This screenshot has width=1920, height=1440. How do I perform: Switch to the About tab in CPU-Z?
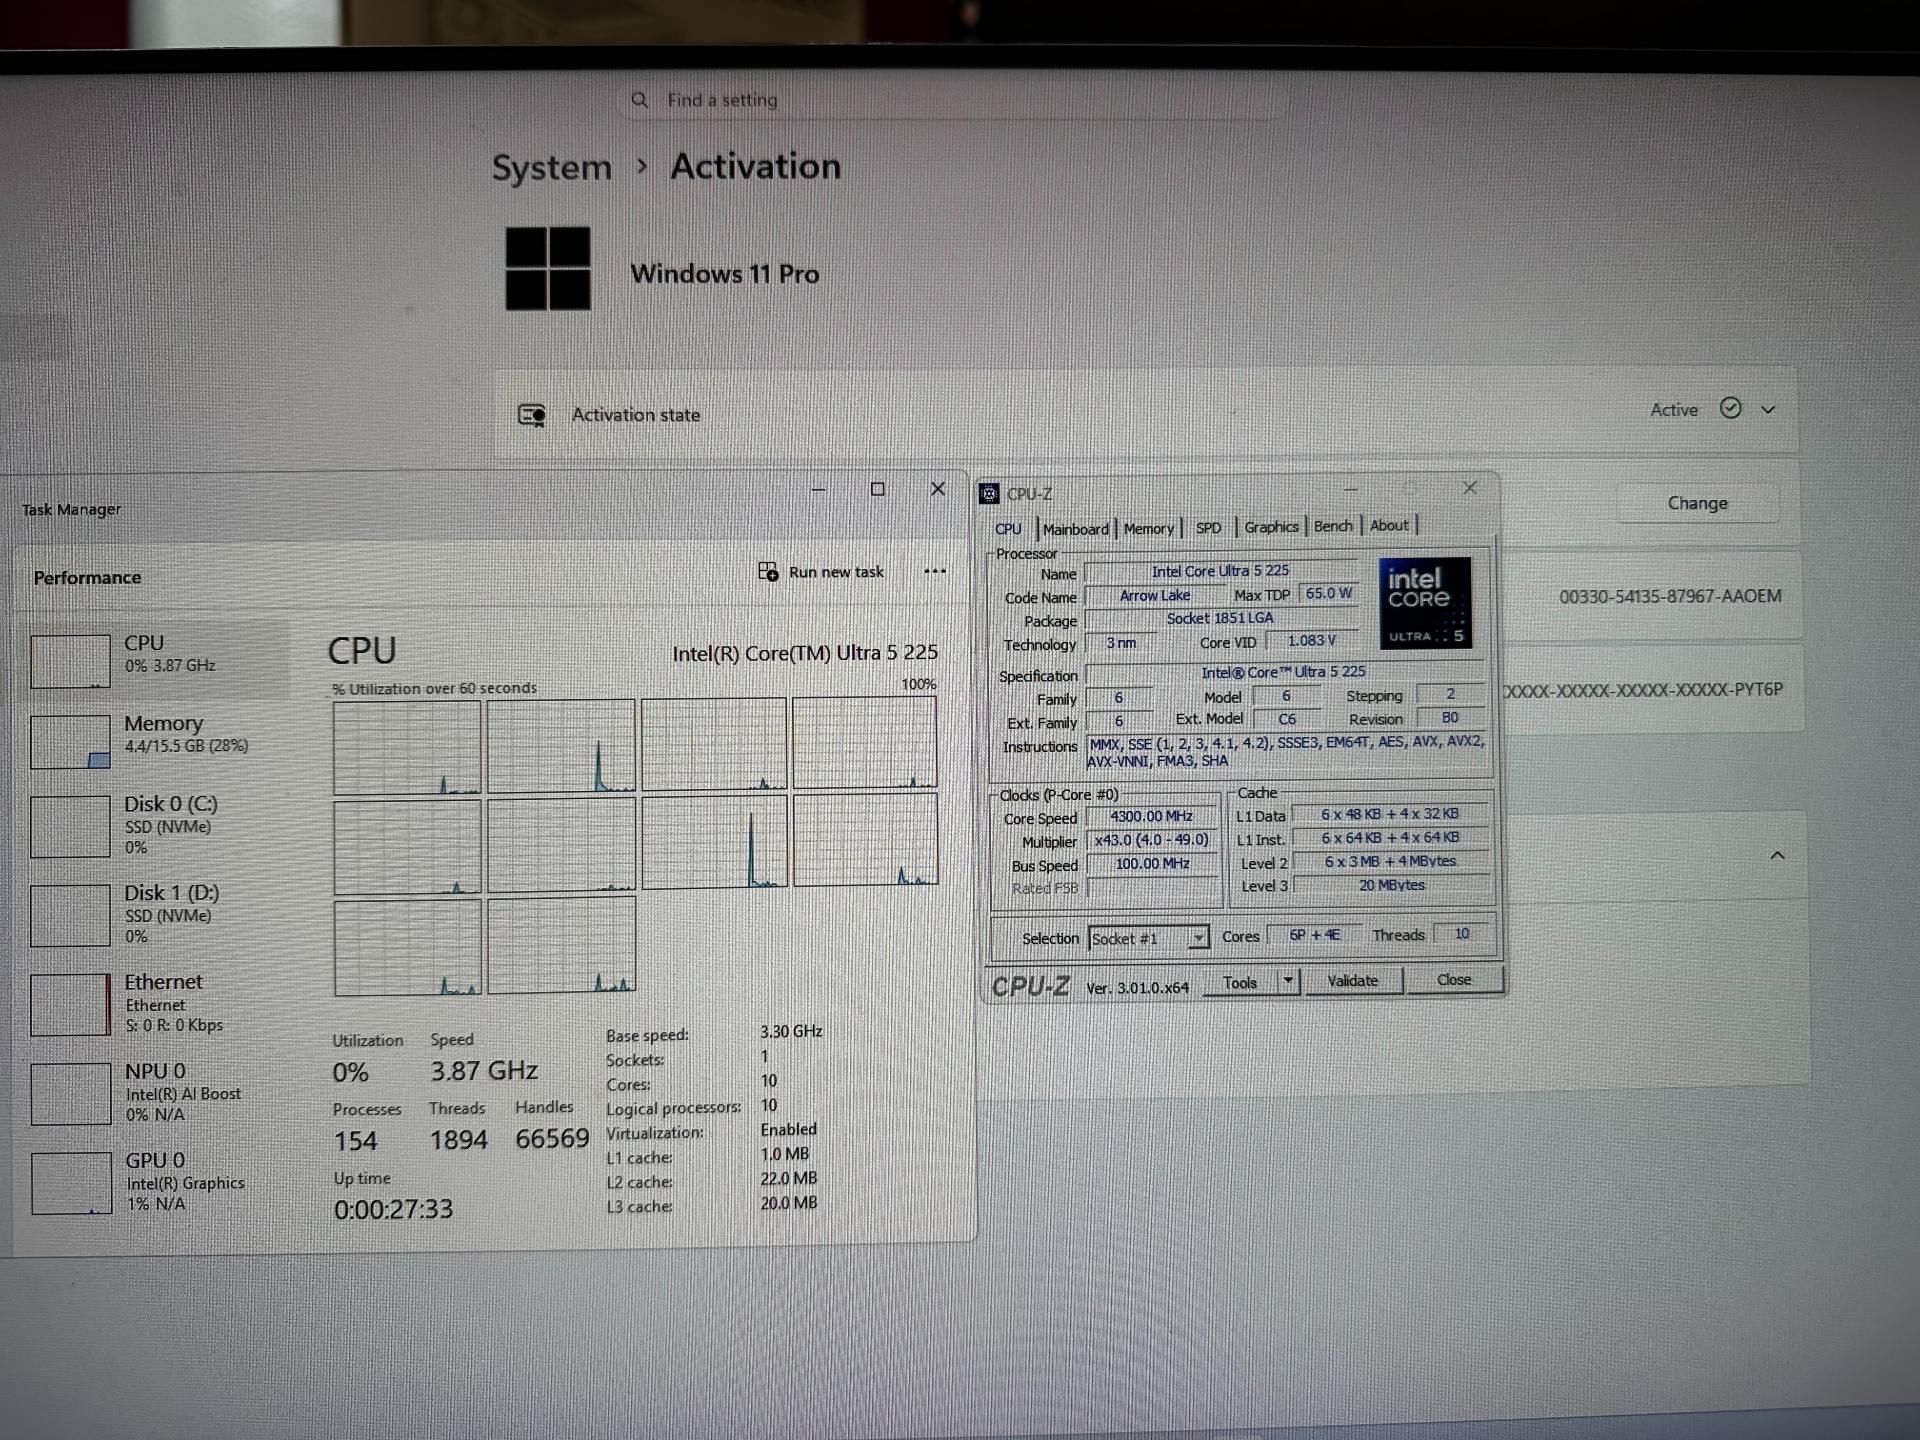tap(1389, 525)
